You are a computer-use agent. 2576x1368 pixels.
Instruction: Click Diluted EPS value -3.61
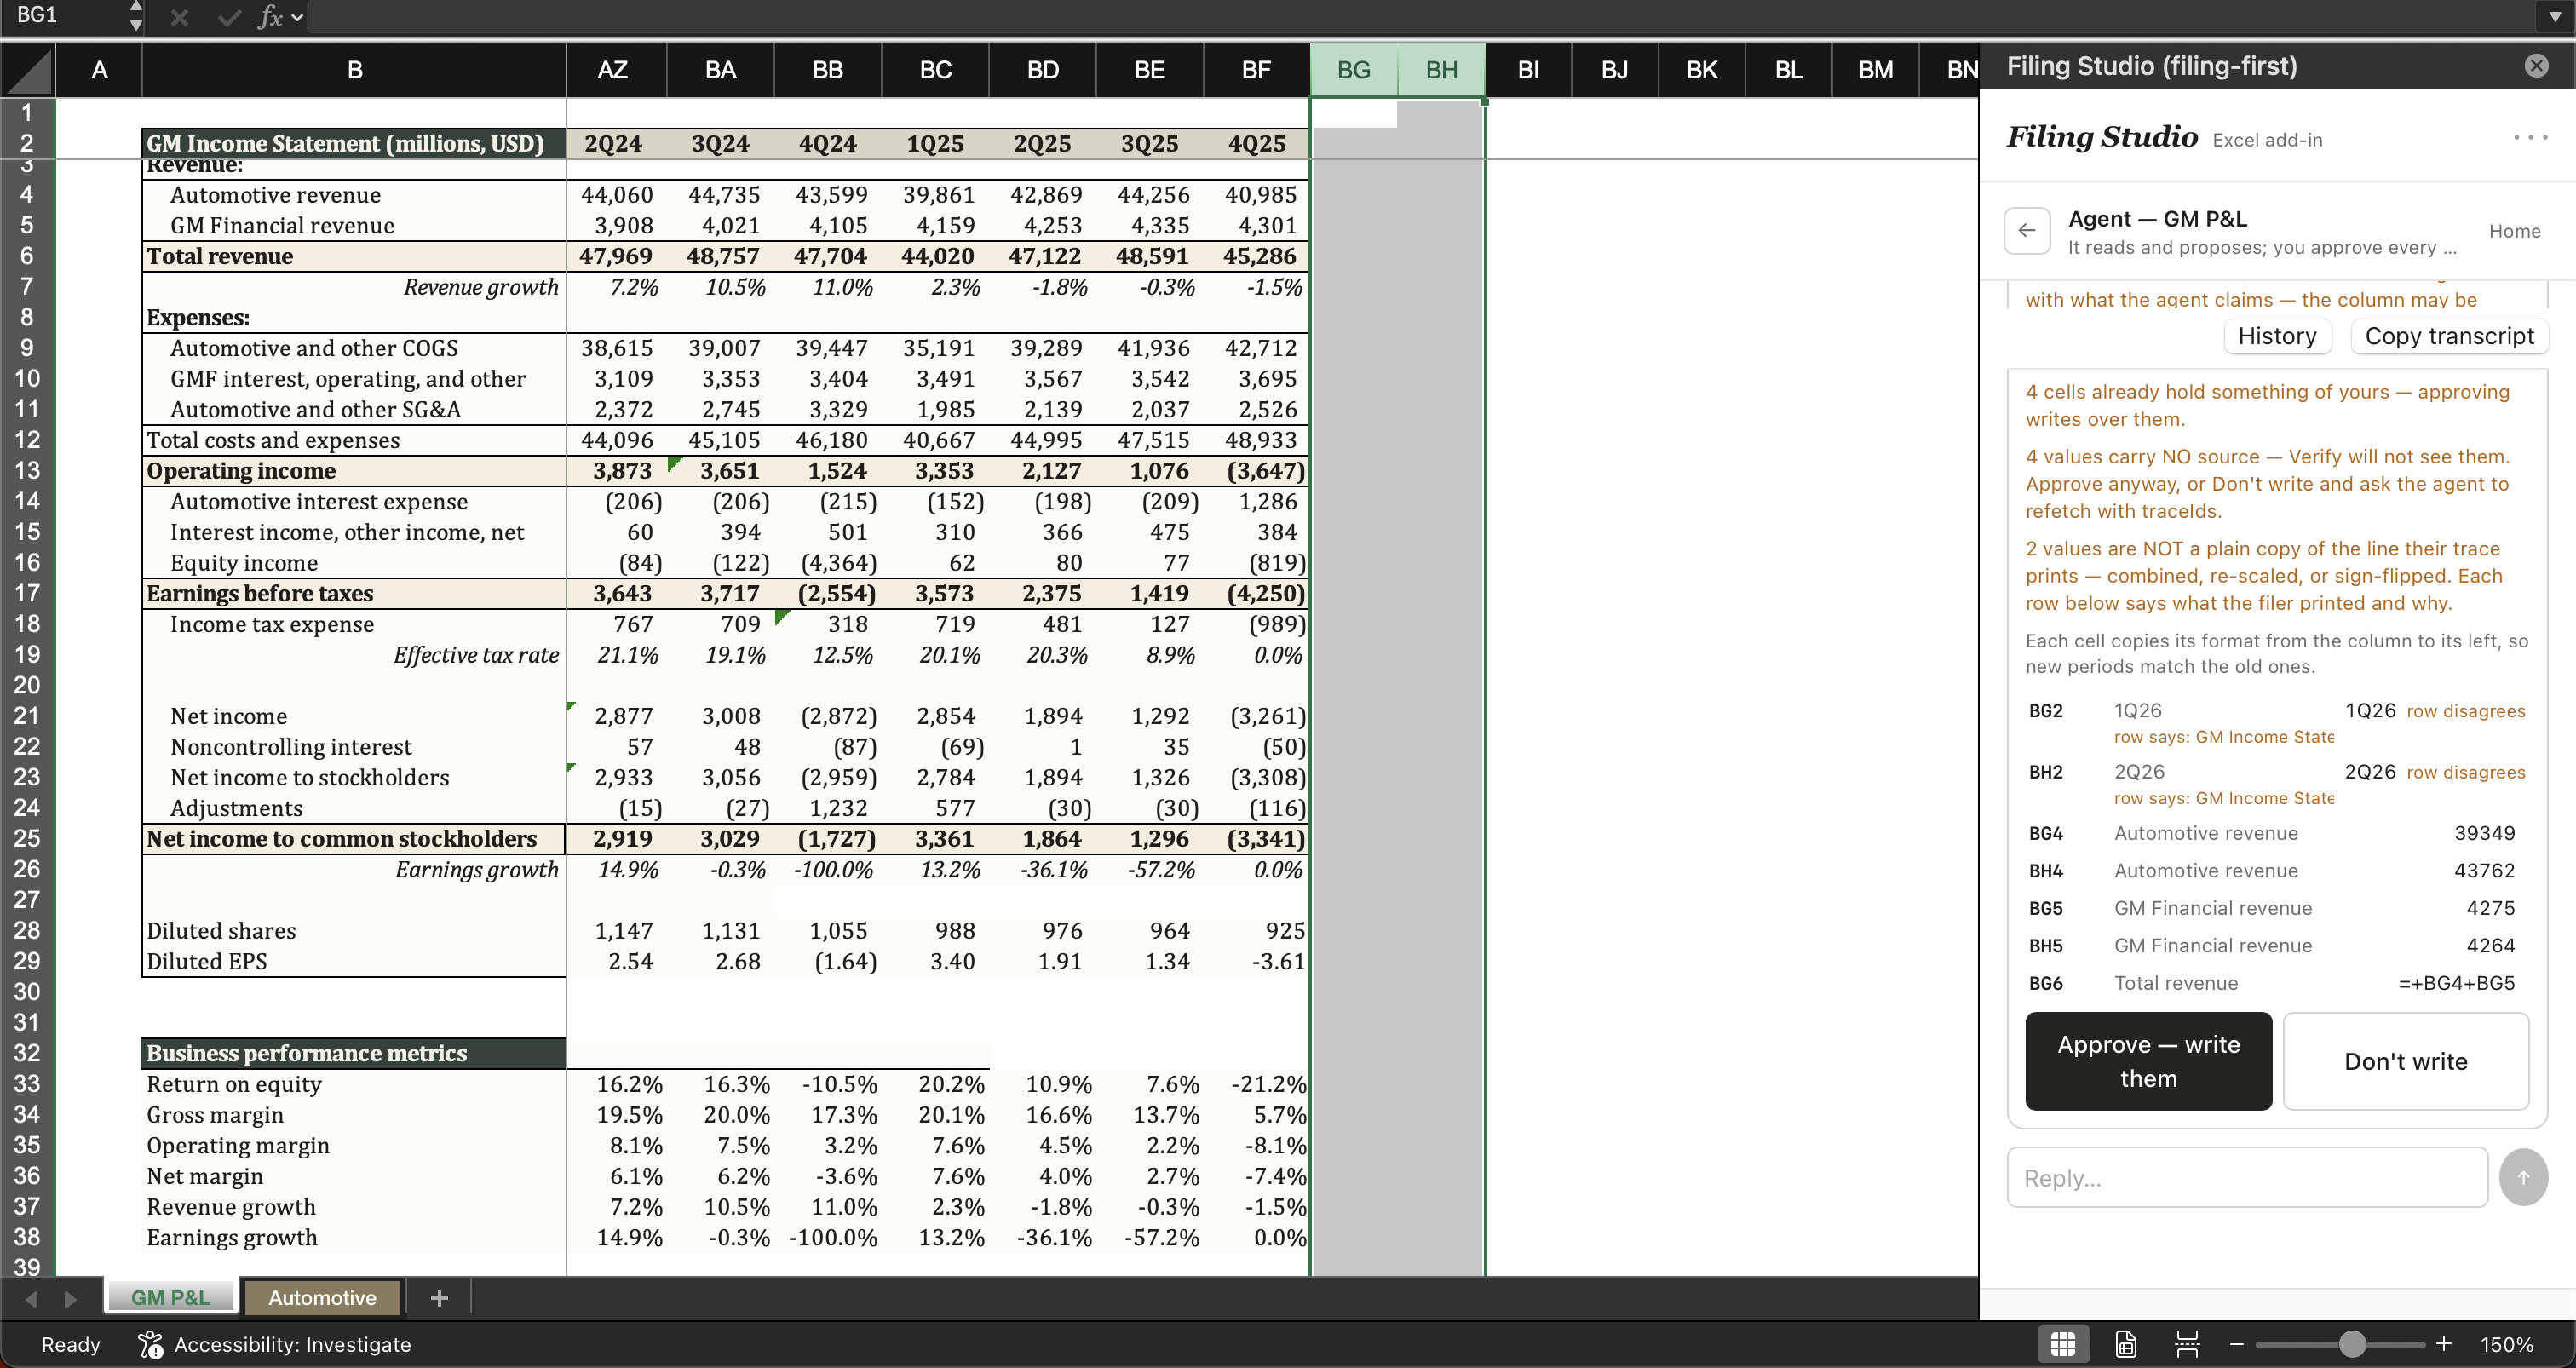1256,961
